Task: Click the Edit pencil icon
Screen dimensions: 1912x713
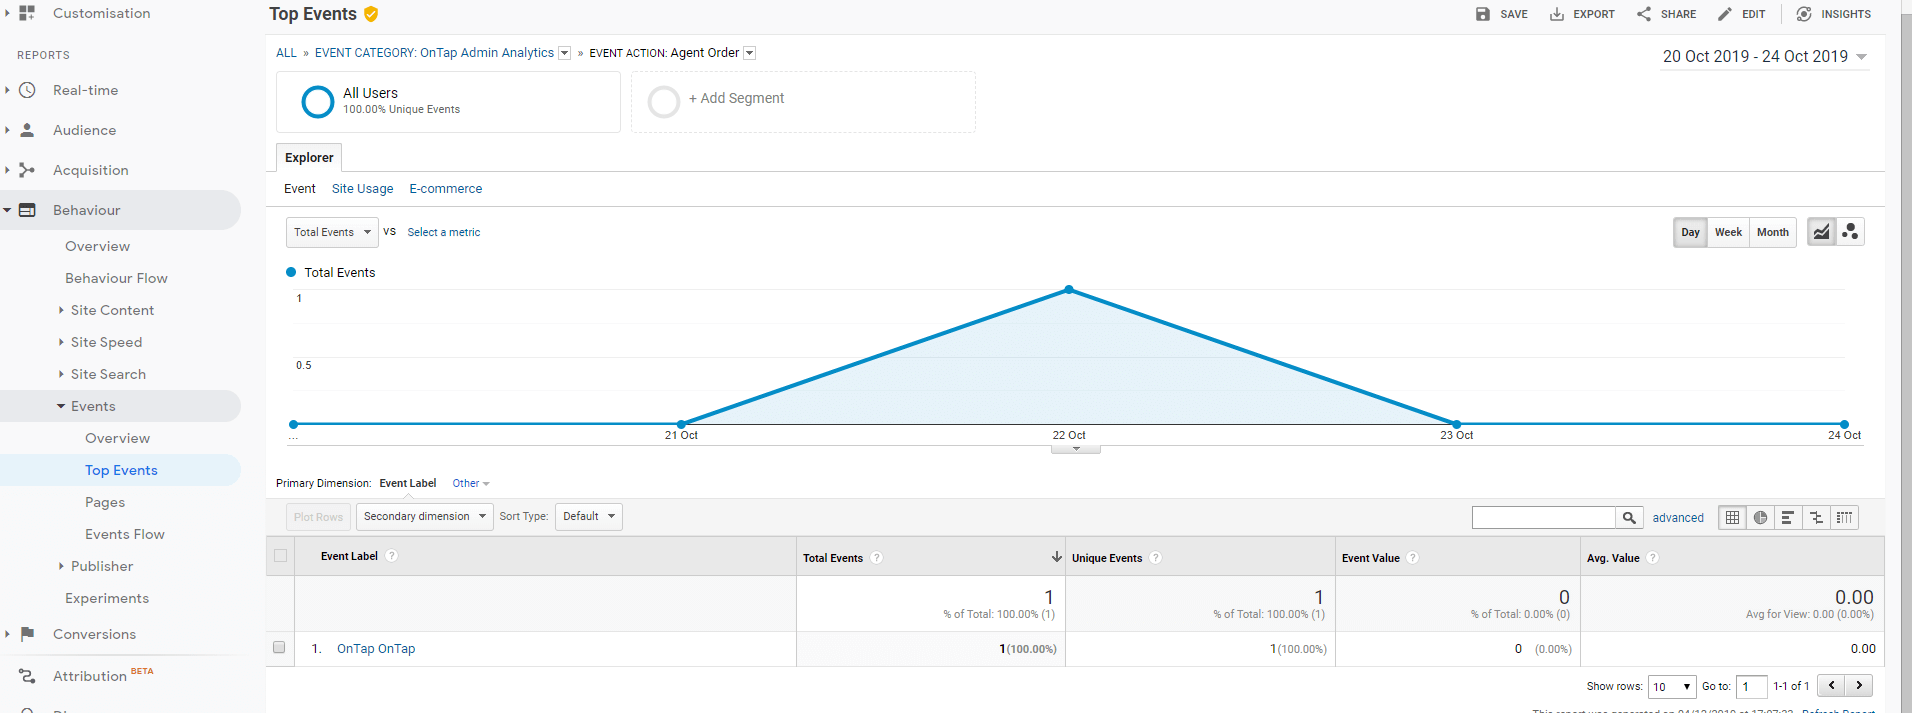Action: pyautogui.click(x=1725, y=14)
